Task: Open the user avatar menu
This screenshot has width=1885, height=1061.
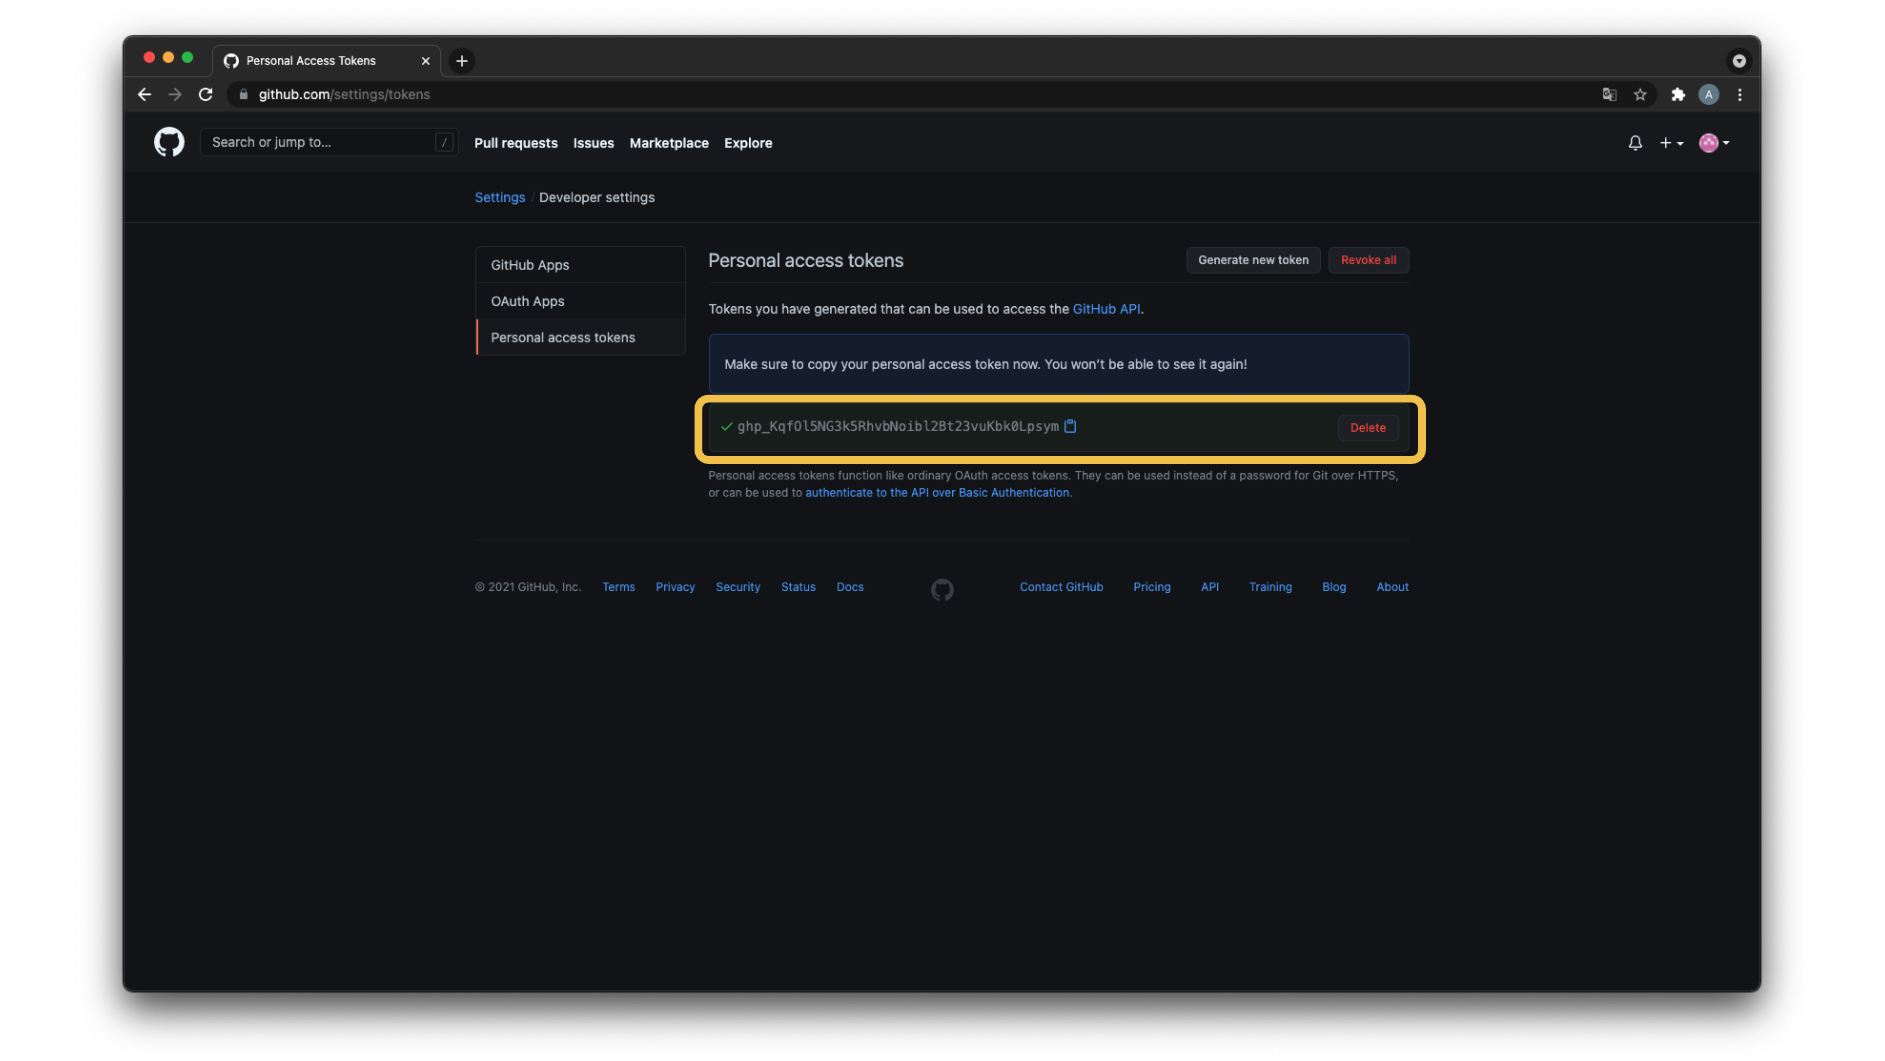Action: (x=1714, y=143)
